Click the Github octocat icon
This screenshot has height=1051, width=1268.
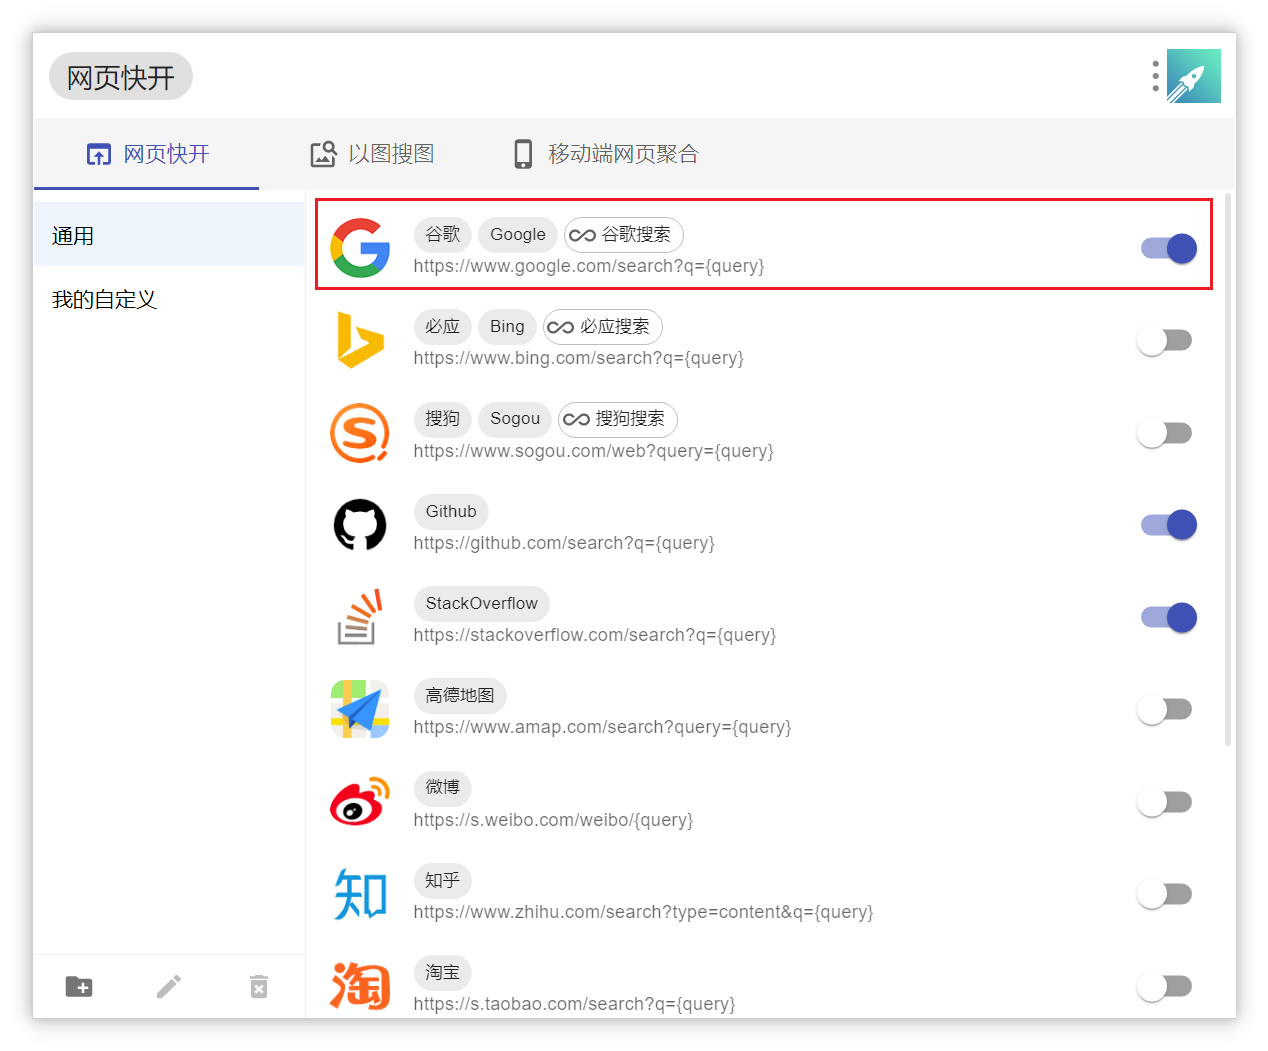pos(360,525)
